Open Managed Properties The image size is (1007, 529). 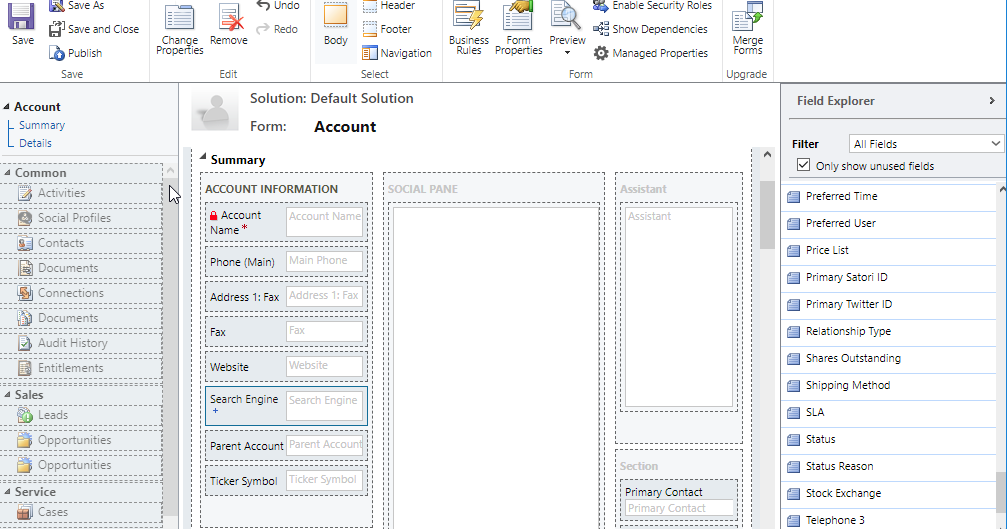pos(651,53)
